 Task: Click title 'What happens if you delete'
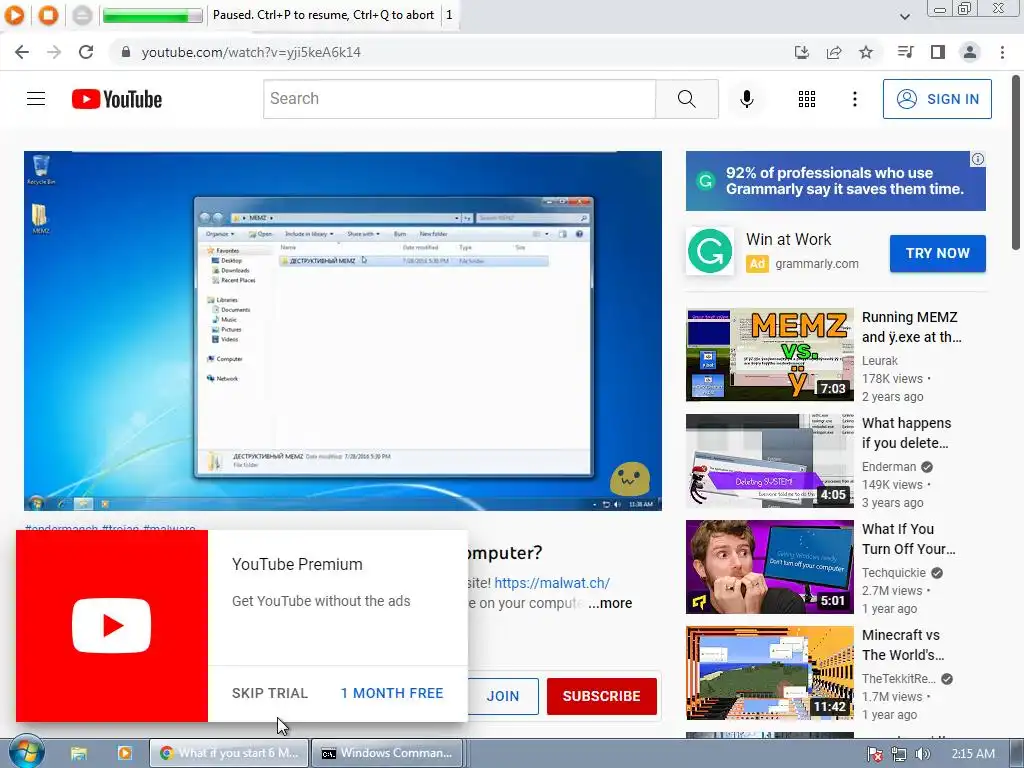click(906, 433)
